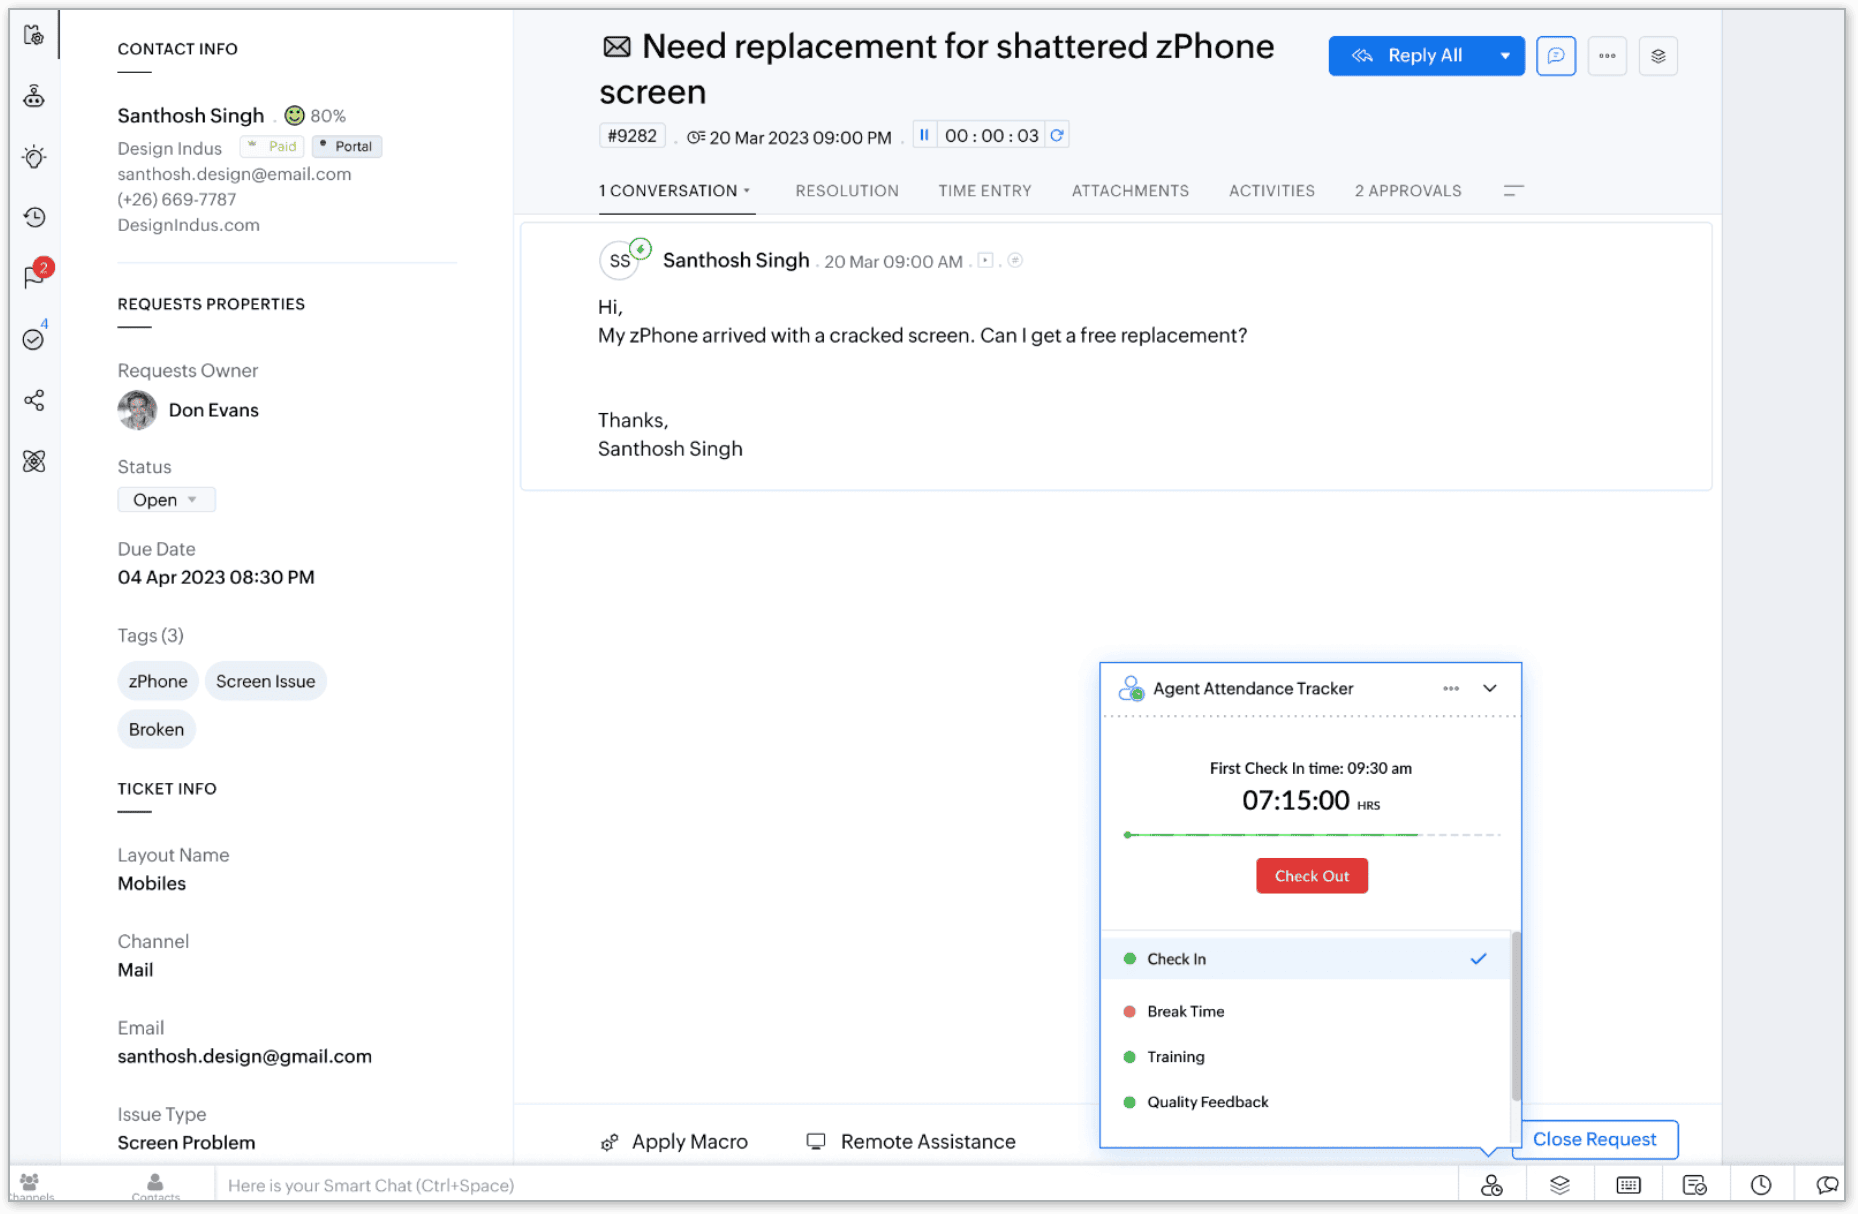Image resolution: width=1858 pixels, height=1214 pixels.
Task: Click the happiness smiley rating icon
Action: (294, 116)
